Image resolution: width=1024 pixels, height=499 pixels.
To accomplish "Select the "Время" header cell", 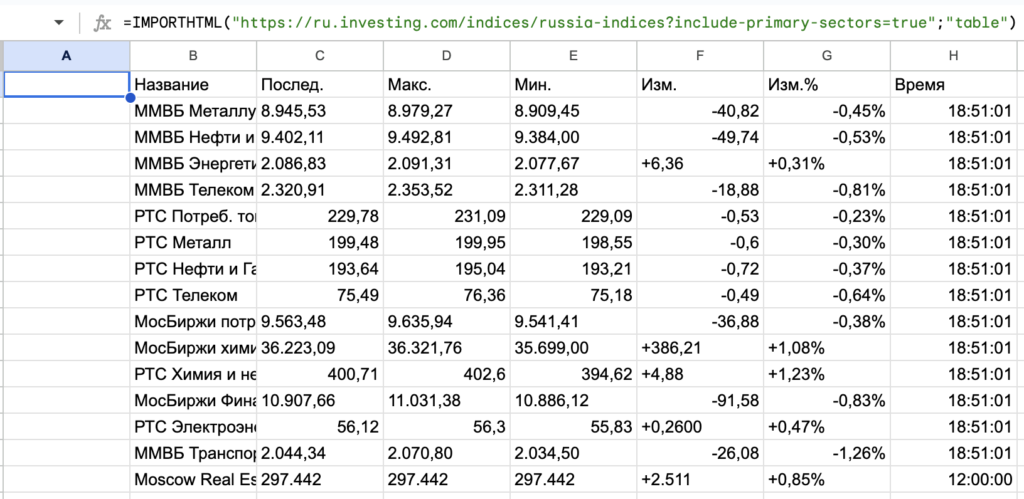I will [x=954, y=85].
